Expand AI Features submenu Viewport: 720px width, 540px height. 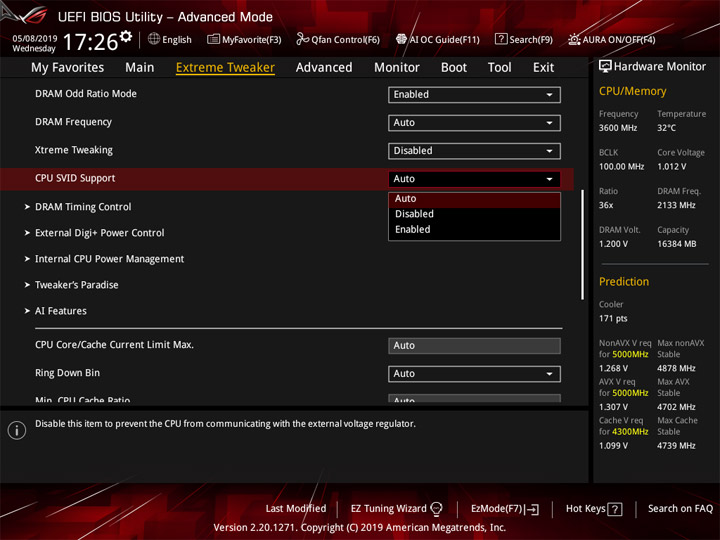pos(61,311)
